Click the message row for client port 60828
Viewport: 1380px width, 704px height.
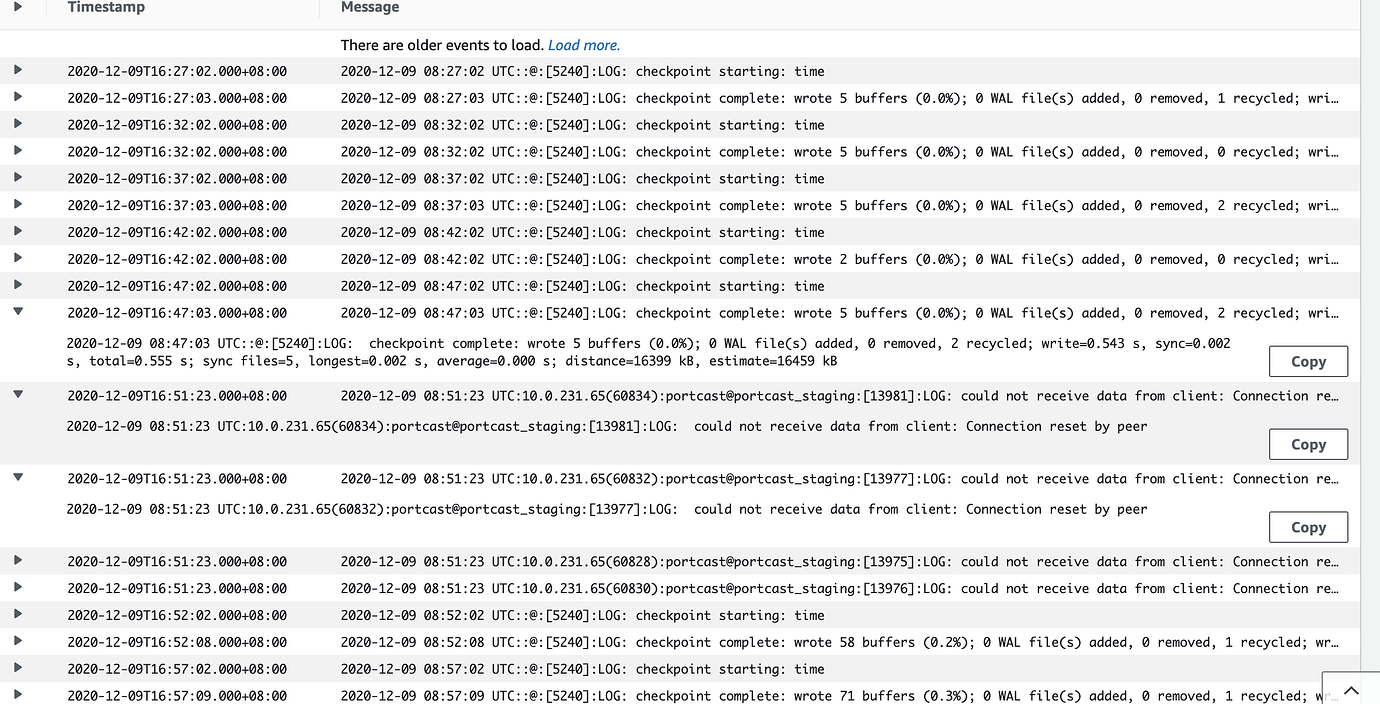[x=840, y=562]
